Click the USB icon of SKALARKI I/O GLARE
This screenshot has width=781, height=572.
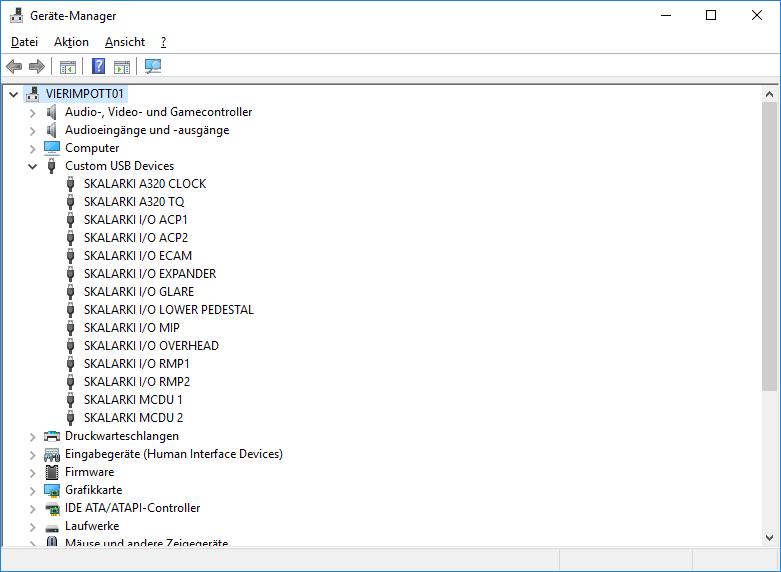point(70,292)
